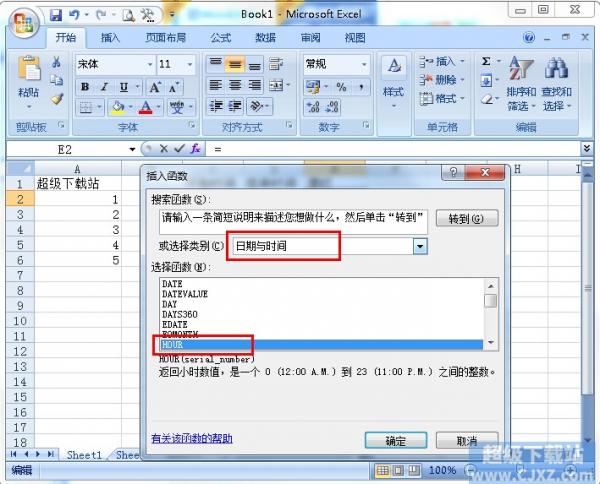Select the HOUR function in list
Image resolution: width=600 pixels, height=484 pixels.
(x=321, y=345)
